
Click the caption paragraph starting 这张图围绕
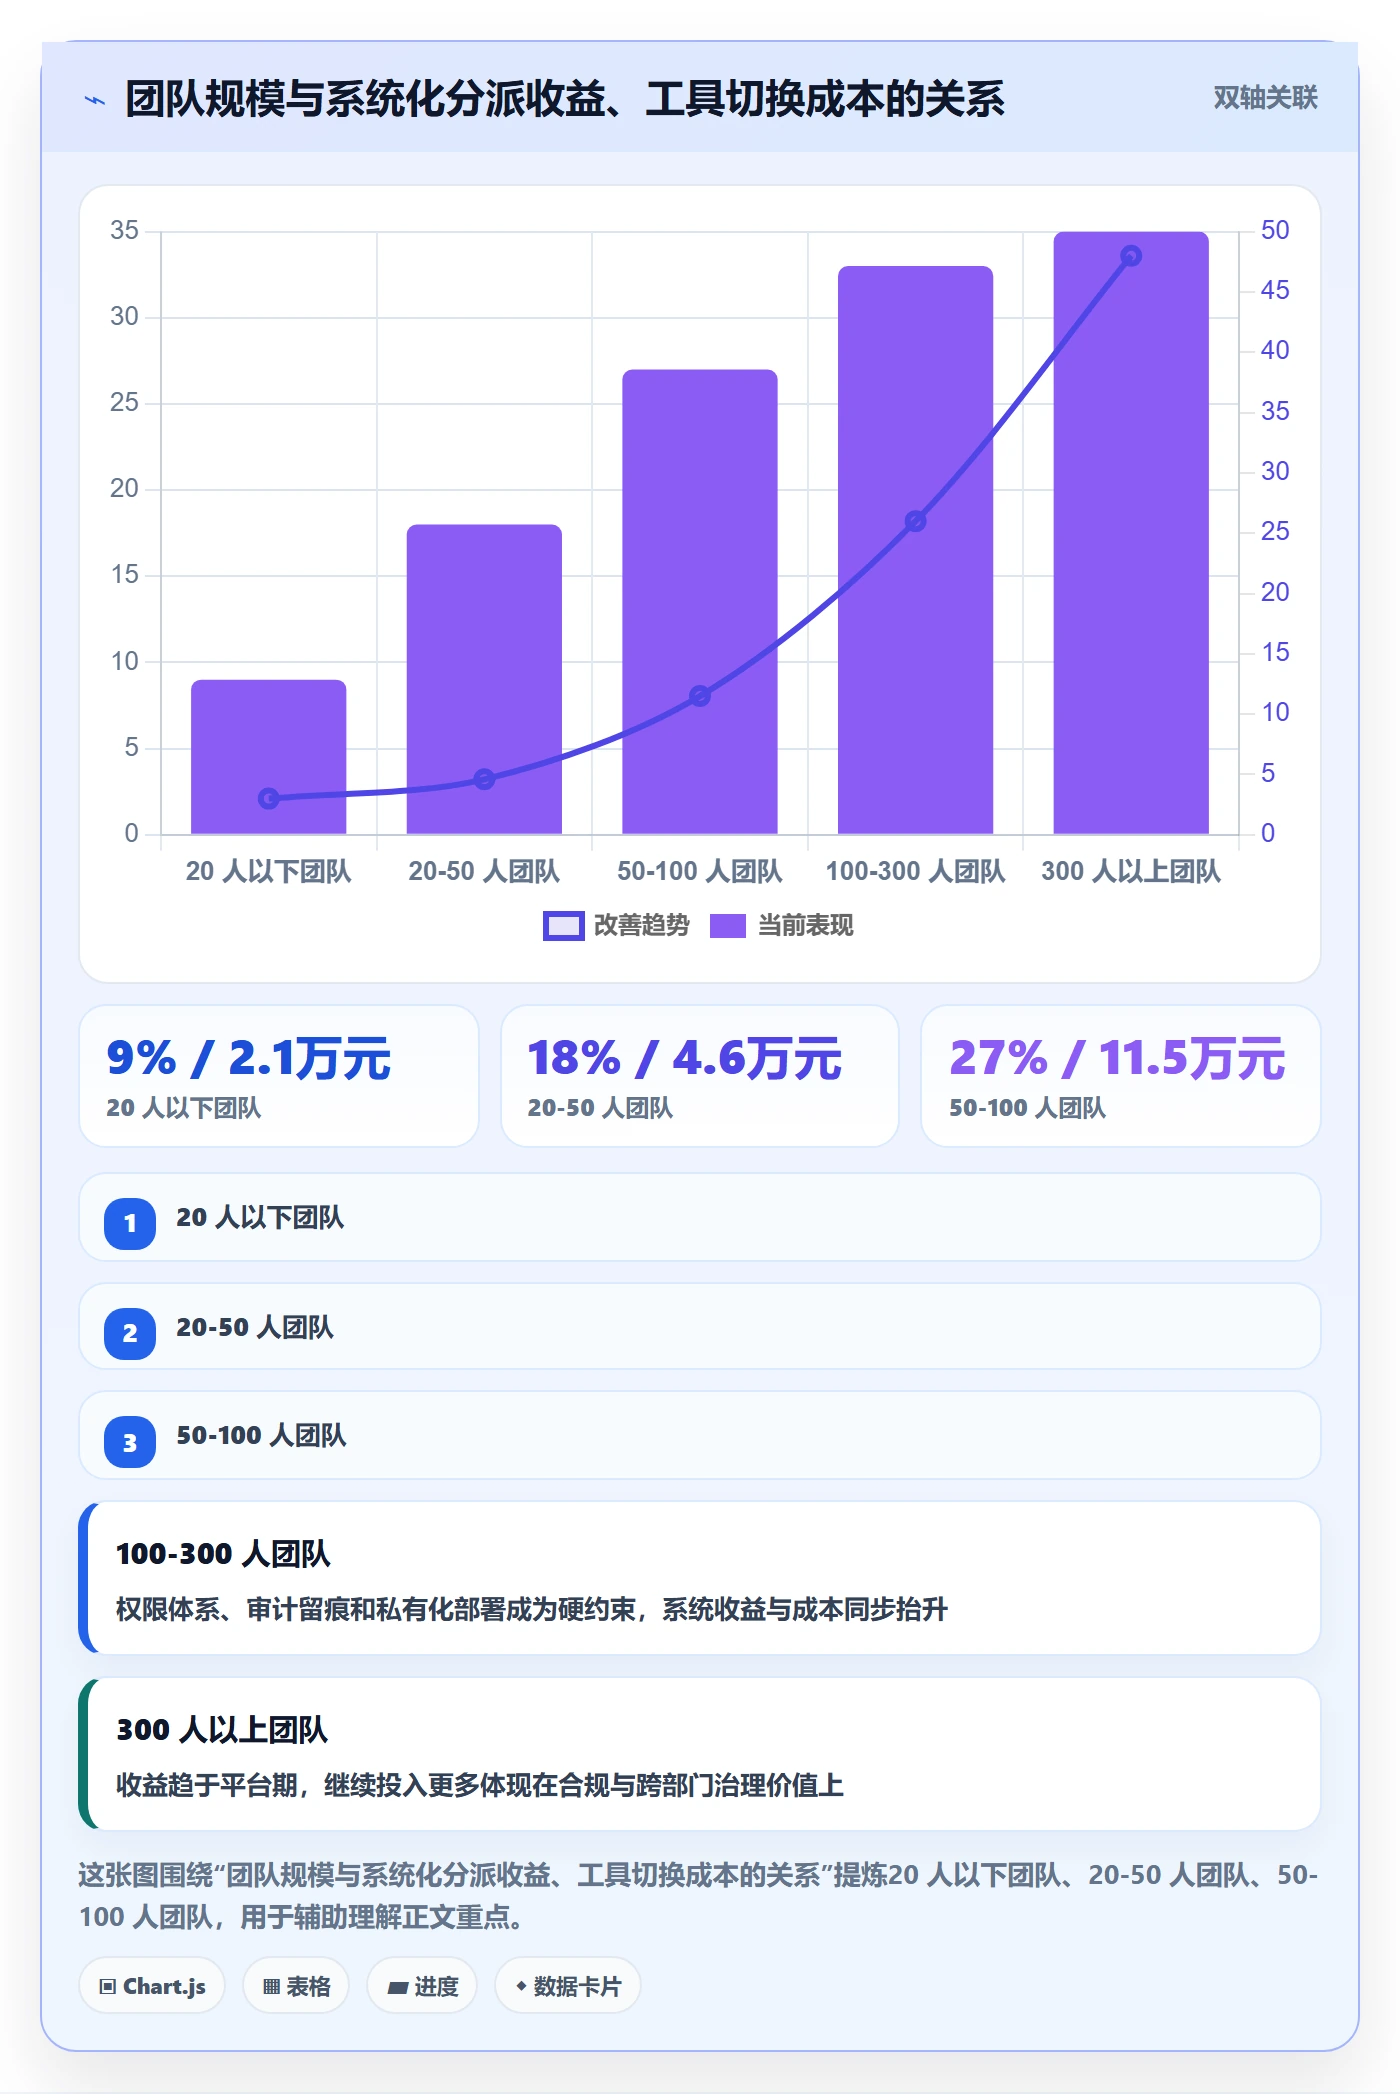pos(698,1896)
